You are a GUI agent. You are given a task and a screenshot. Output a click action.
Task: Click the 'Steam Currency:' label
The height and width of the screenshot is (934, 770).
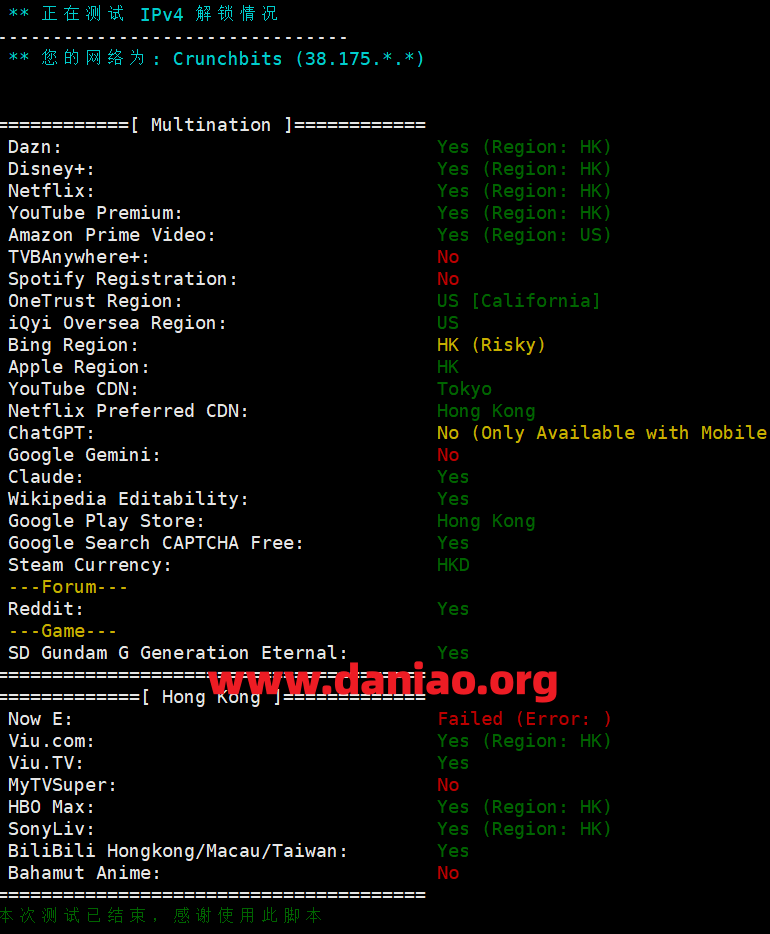[x=89, y=565]
